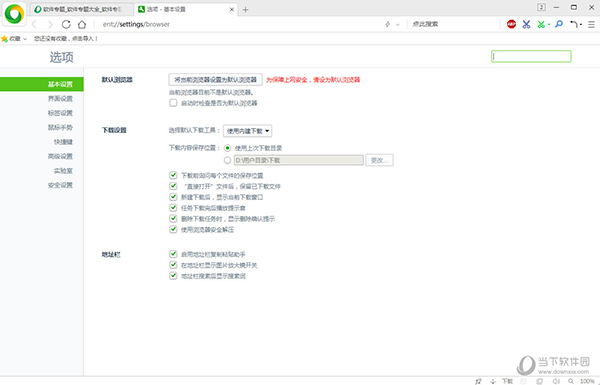This screenshot has width=600, height=385.
Task: Toggle show download window on new download
Action: pyautogui.click(x=173, y=197)
